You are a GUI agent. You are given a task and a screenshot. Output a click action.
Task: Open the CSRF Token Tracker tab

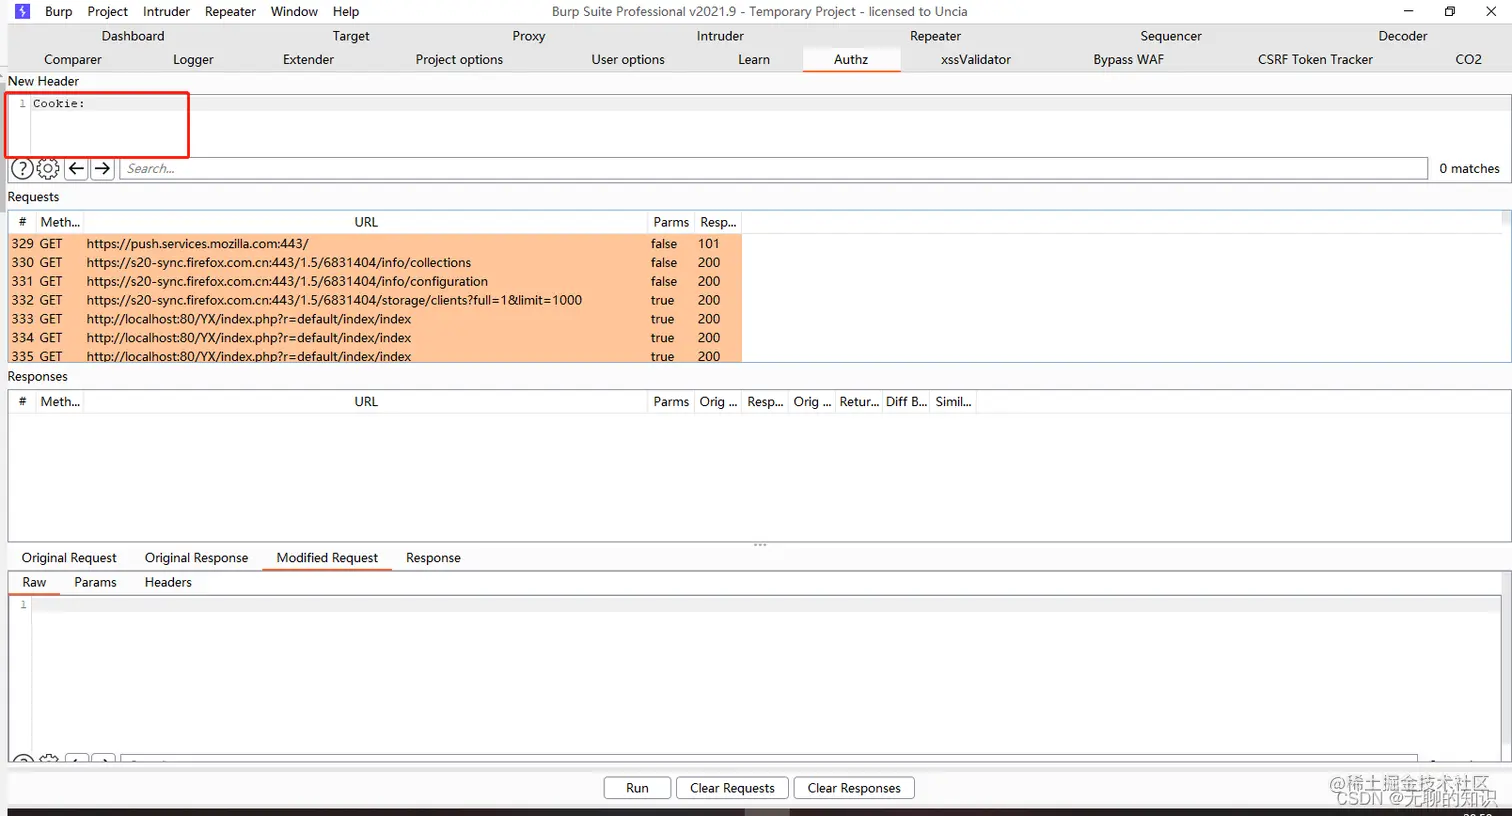click(x=1315, y=59)
